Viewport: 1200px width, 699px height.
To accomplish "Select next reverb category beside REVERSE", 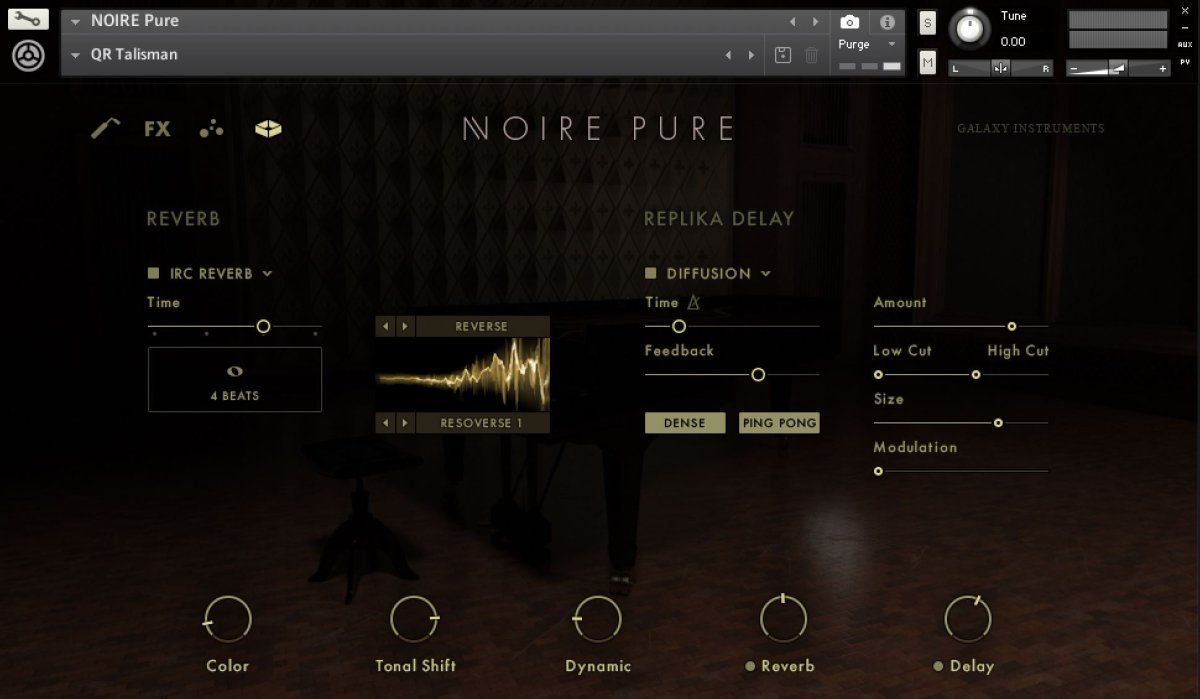I will point(405,326).
